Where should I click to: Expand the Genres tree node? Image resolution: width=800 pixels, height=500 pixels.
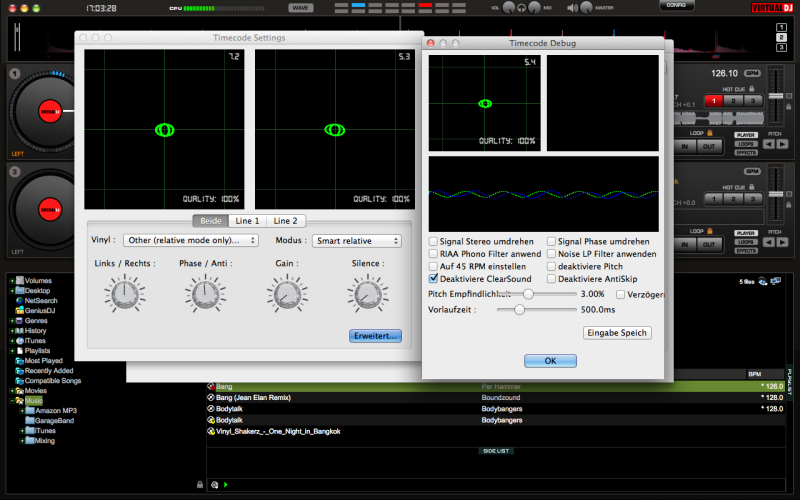(x=11, y=321)
